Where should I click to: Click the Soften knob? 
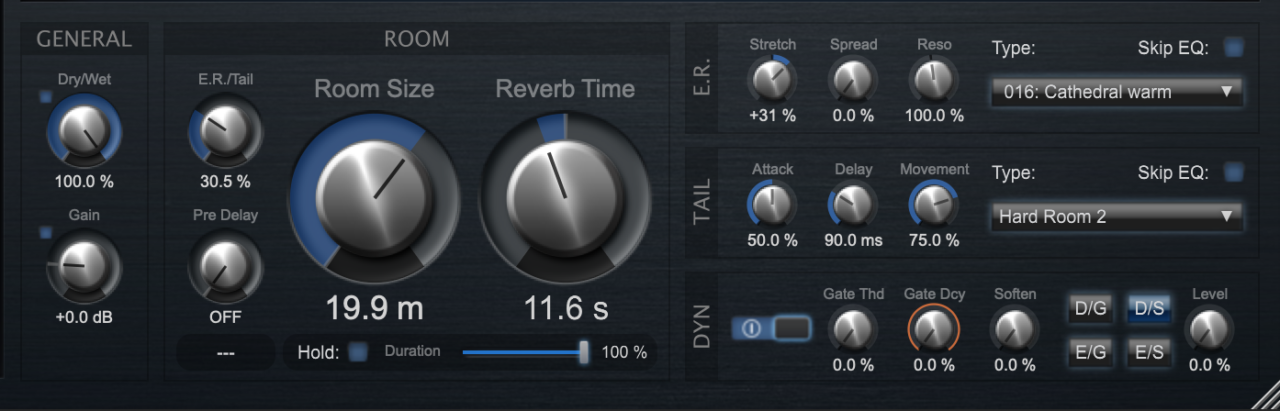(1014, 329)
